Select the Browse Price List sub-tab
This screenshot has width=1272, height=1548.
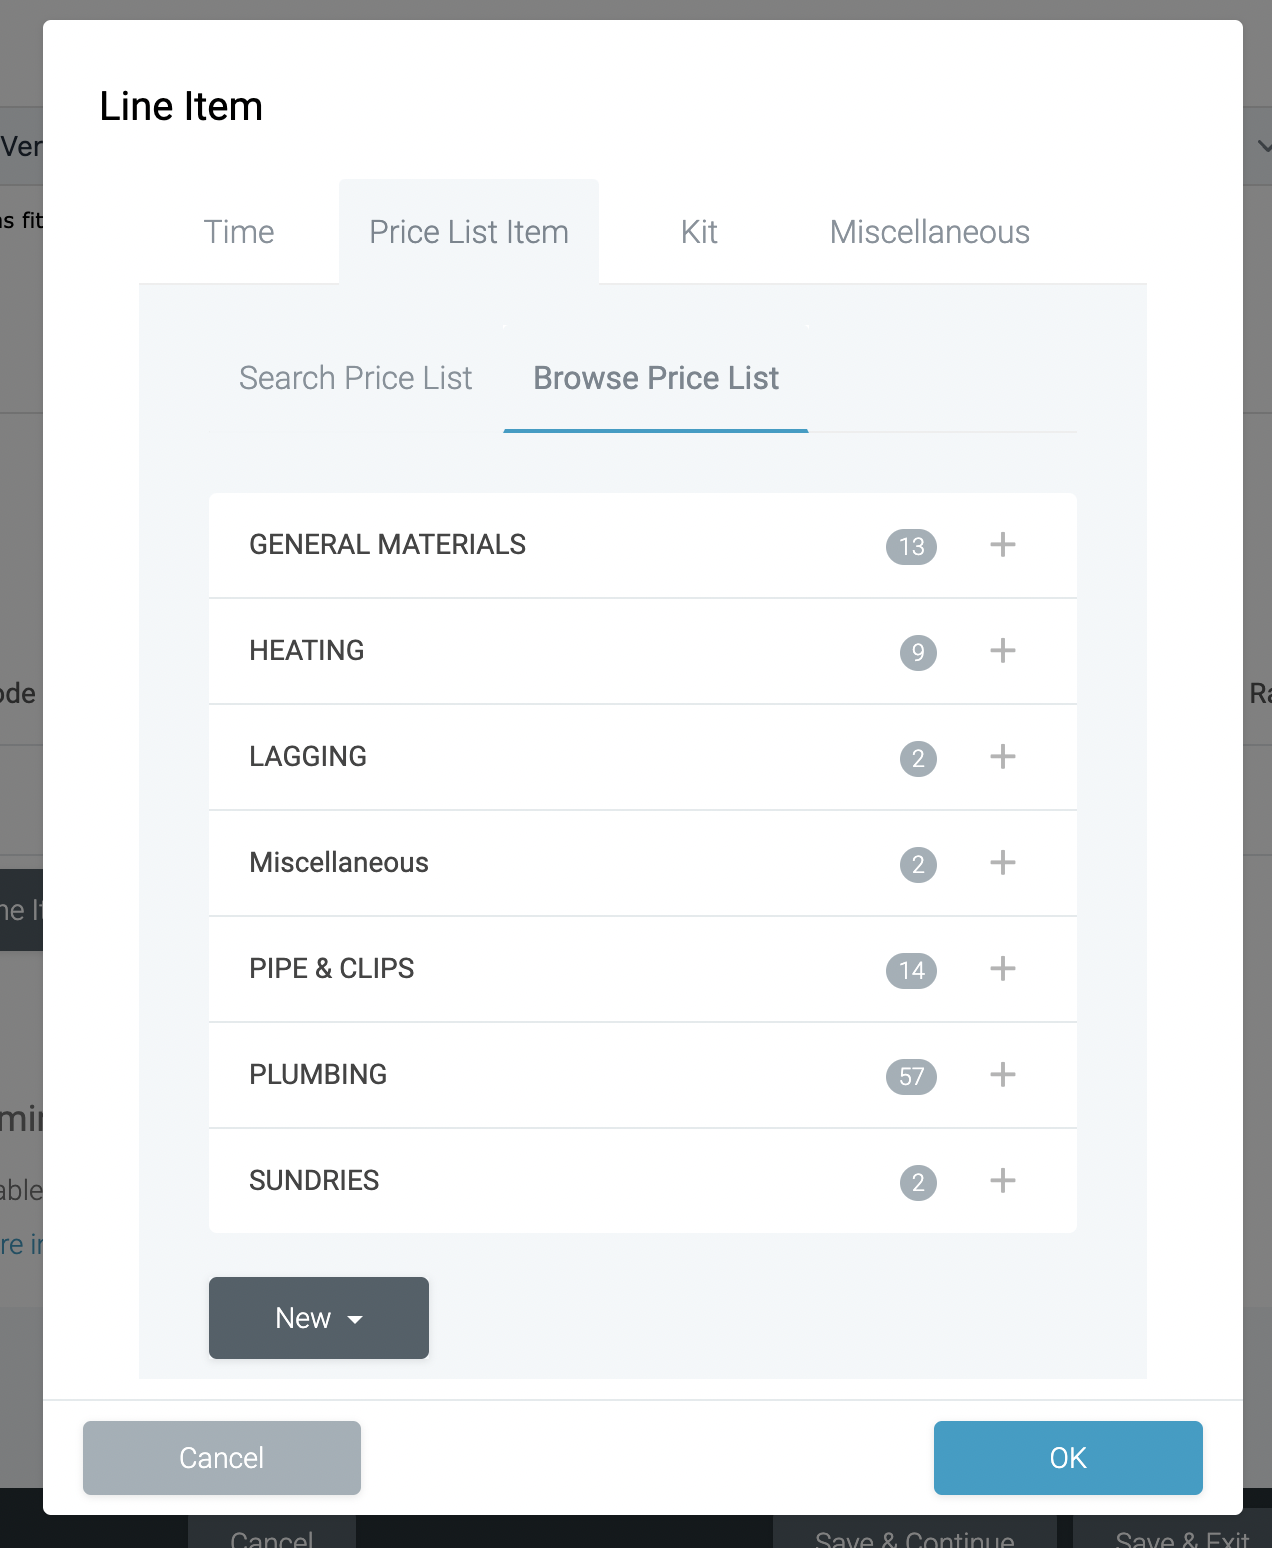pos(656,378)
